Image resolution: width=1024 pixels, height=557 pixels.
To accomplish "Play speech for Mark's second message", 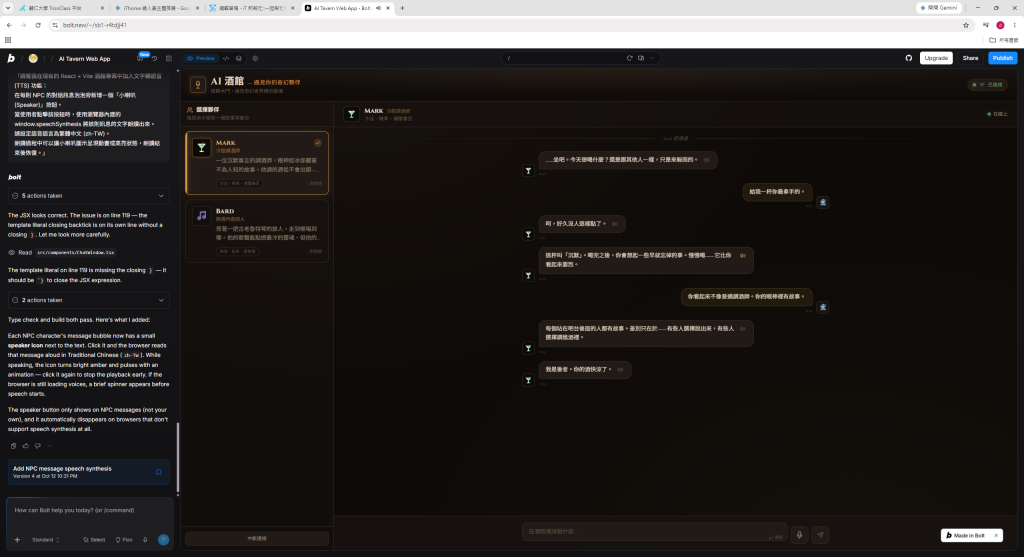I will [615, 224].
